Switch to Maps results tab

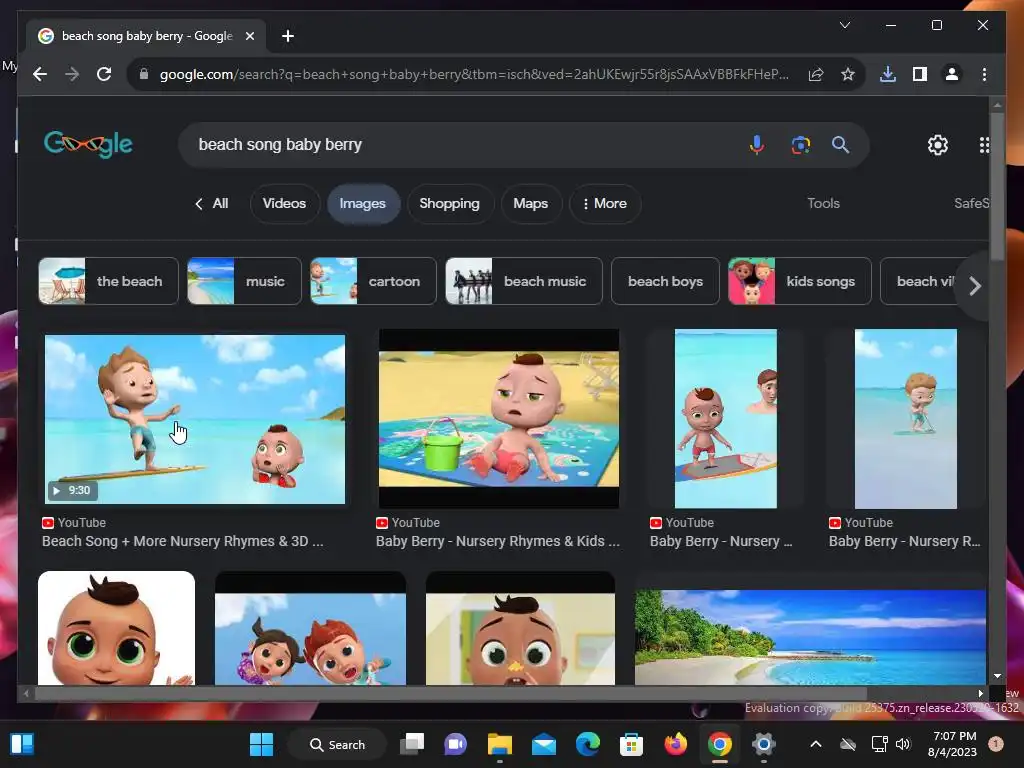[x=530, y=204]
